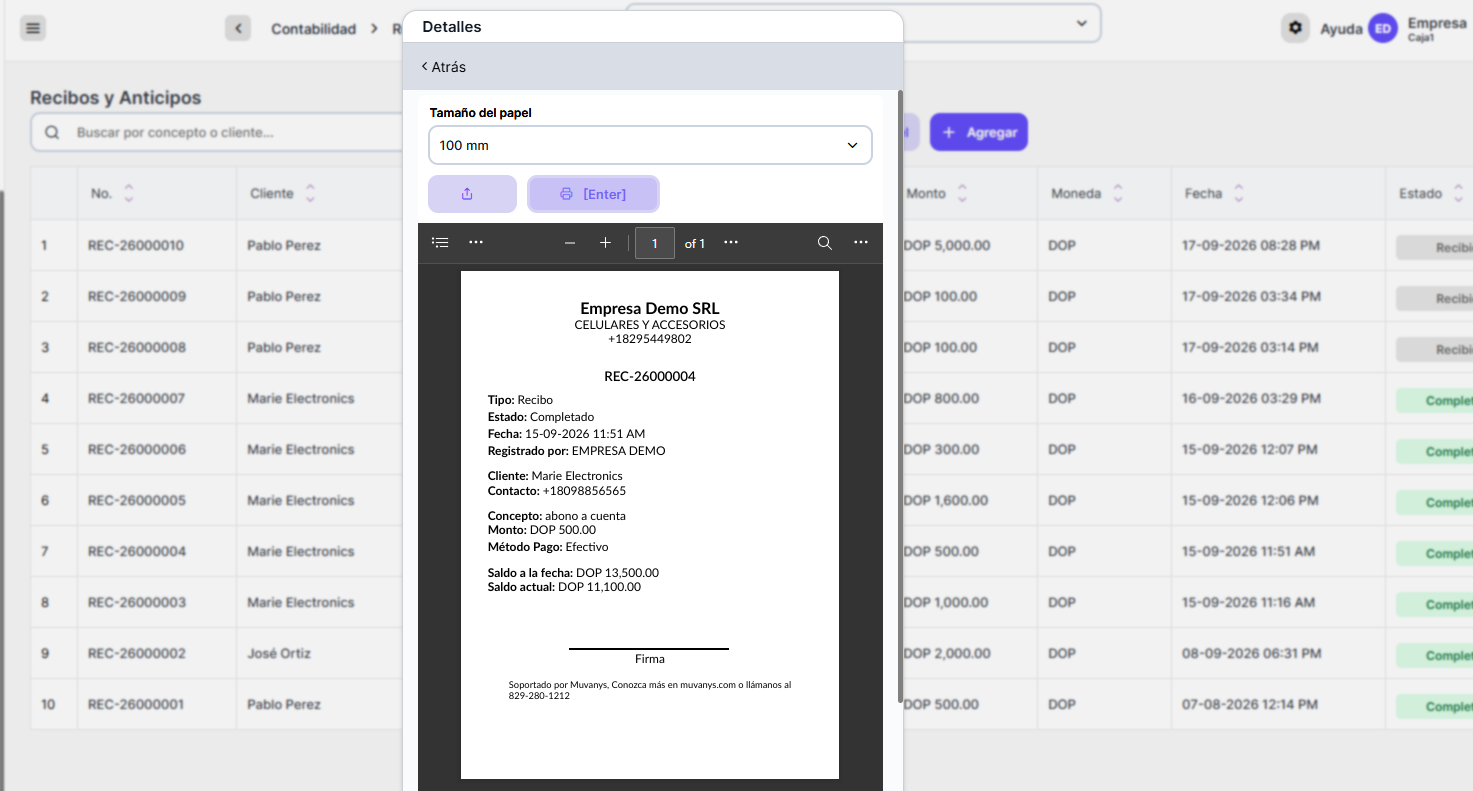Open the PDF viewer's far-right more options
The image size is (1473, 791).
[x=861, y=243]
